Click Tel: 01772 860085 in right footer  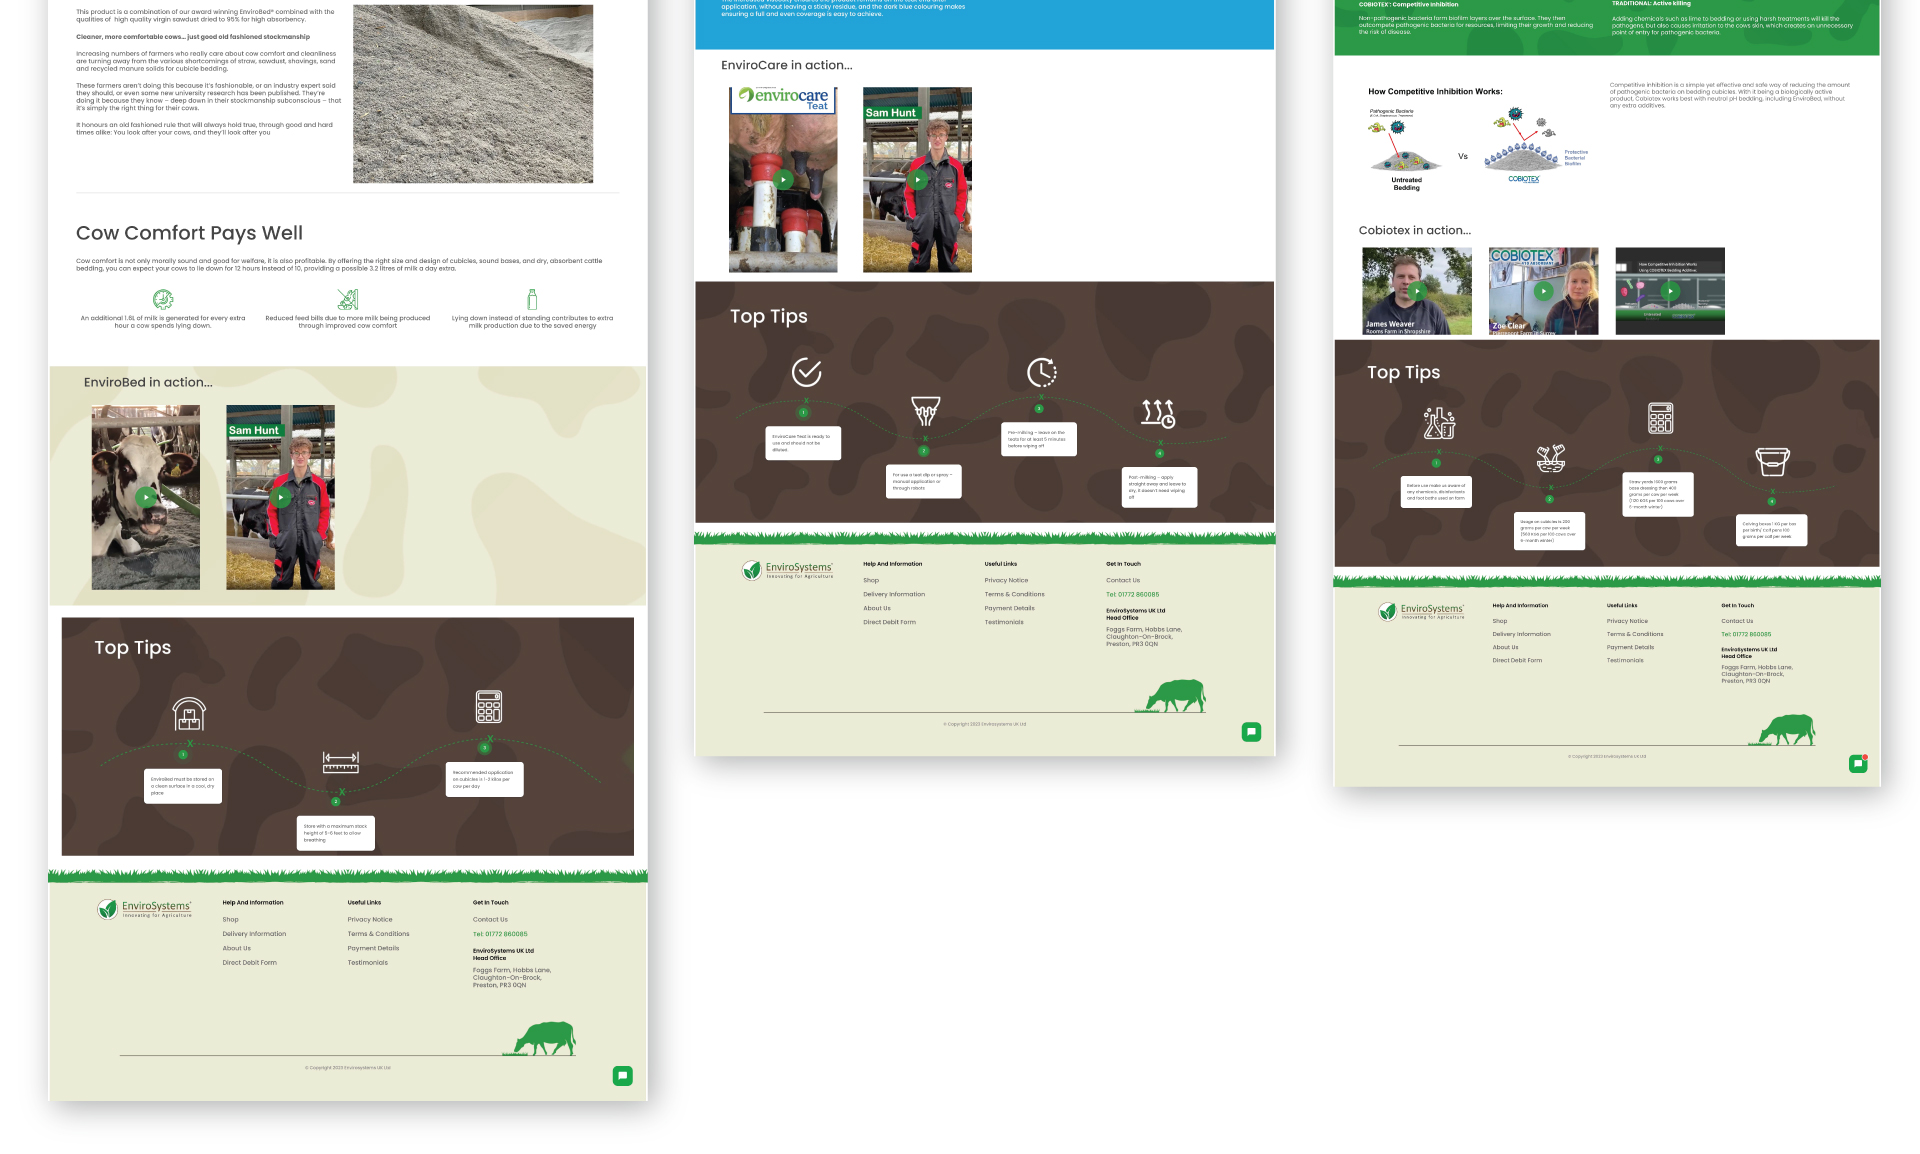click(x=1745, y=634)
